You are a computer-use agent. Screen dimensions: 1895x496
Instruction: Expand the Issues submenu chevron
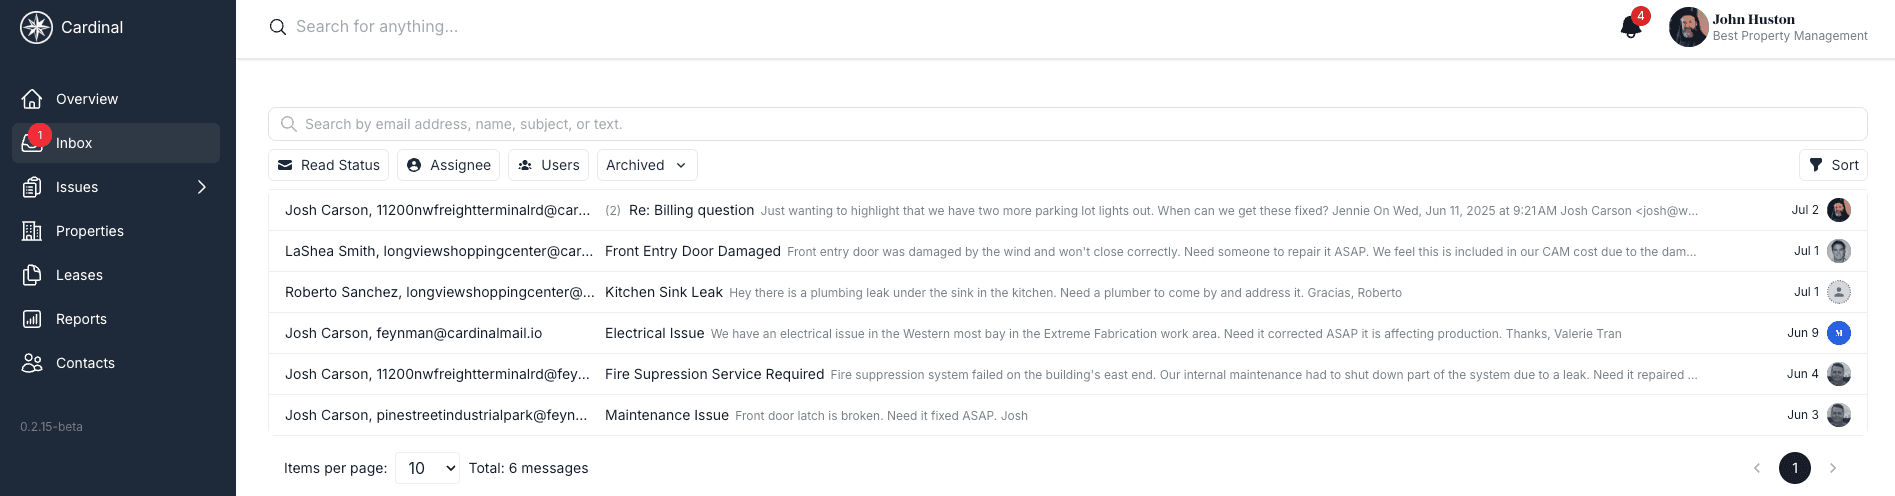pyautogui.click(x=202, y=187)
